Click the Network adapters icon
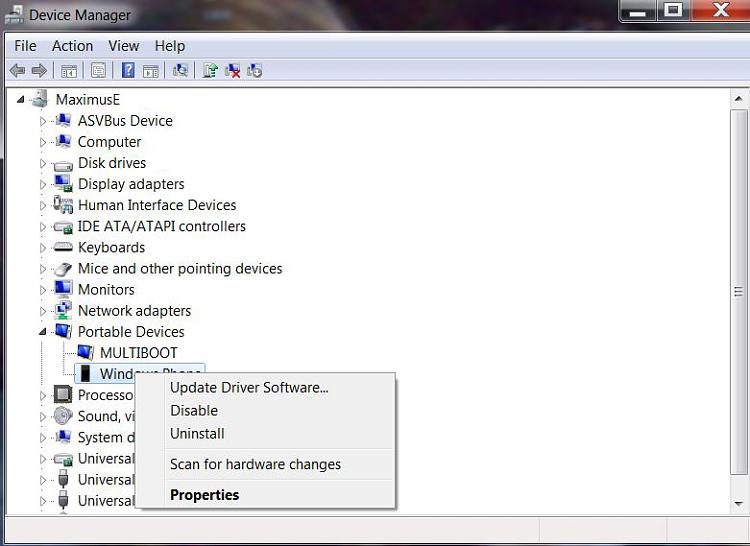Image resolution: width=750 pixels, height=546 pixels. (x=63, y=310)
